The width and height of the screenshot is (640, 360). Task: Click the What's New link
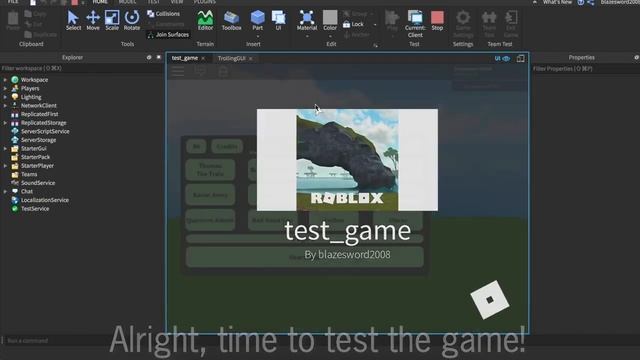557,2
